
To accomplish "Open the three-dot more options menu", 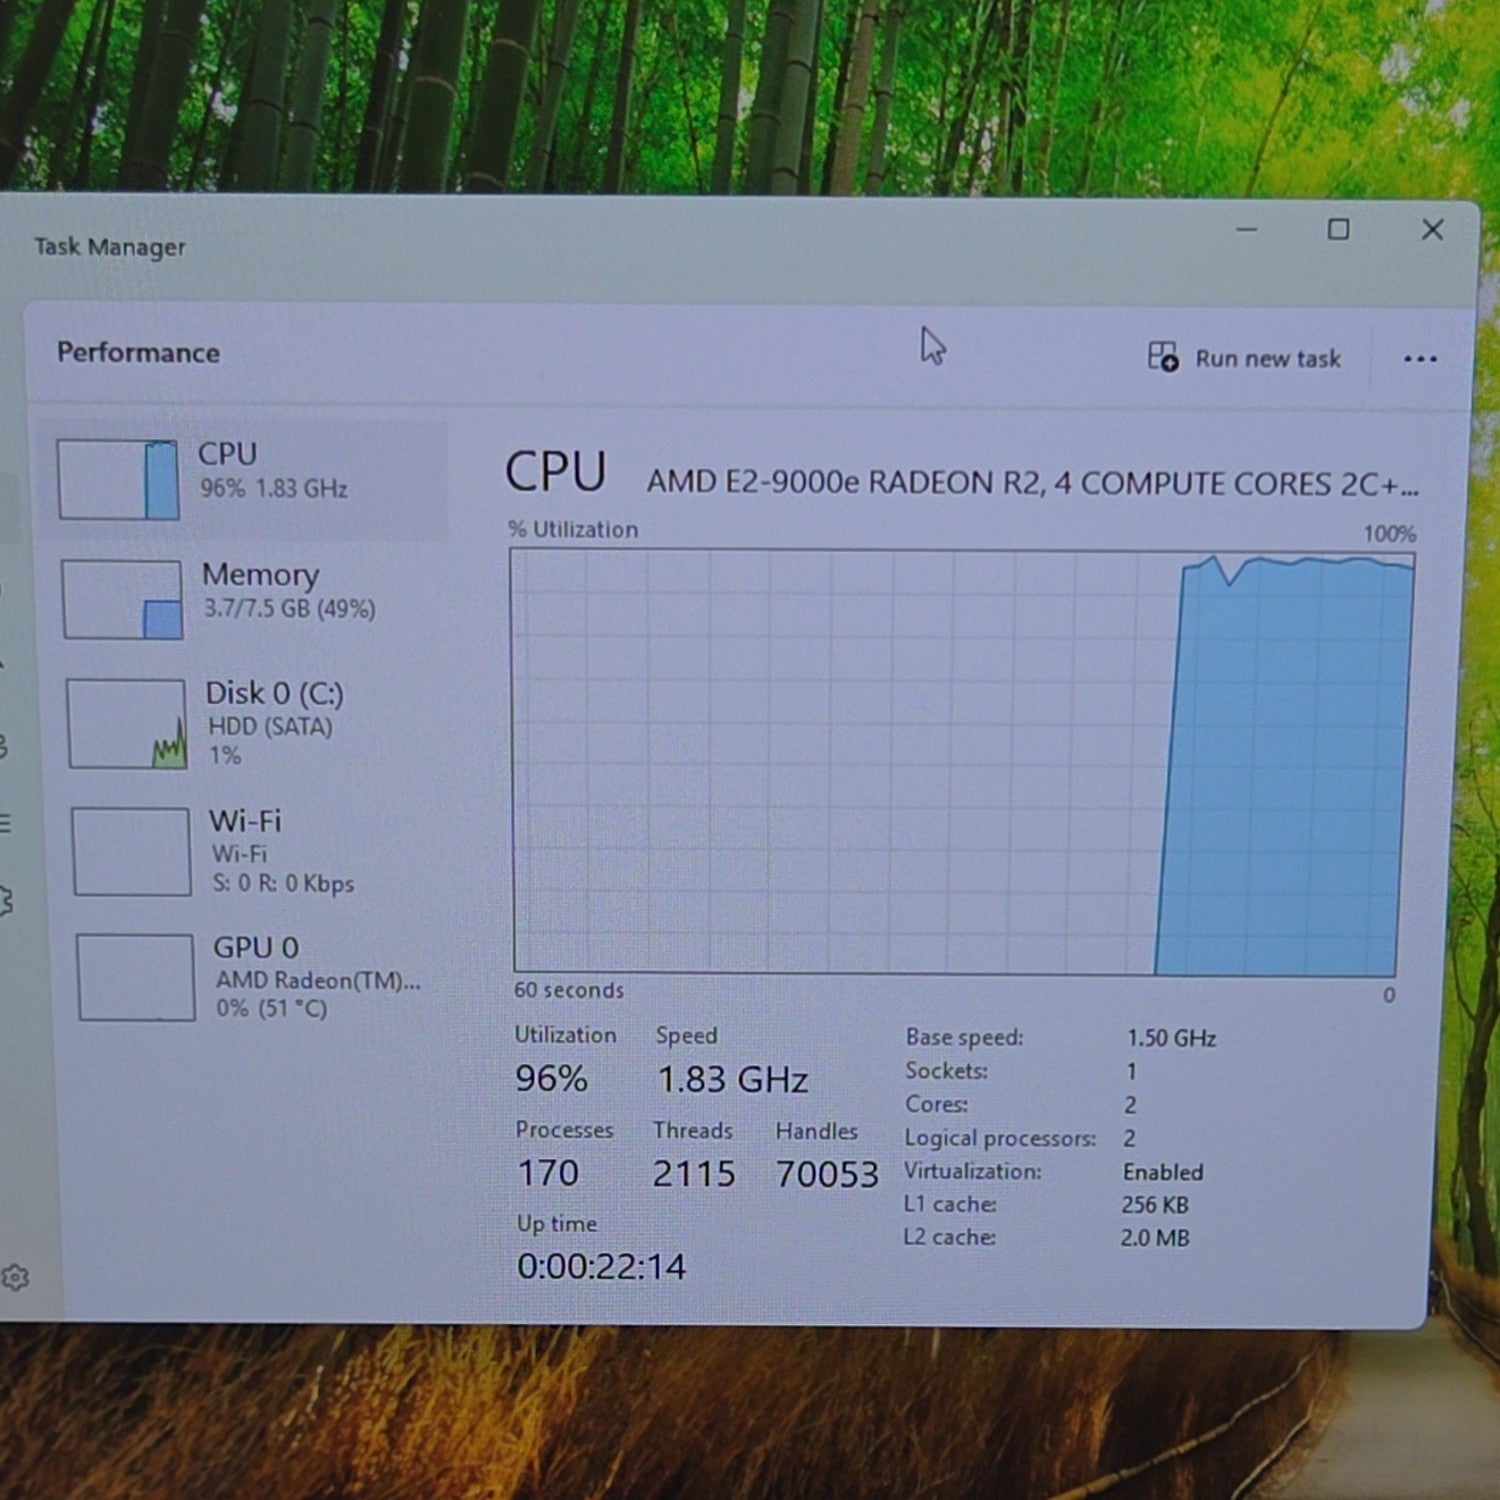I will 1420,359.
